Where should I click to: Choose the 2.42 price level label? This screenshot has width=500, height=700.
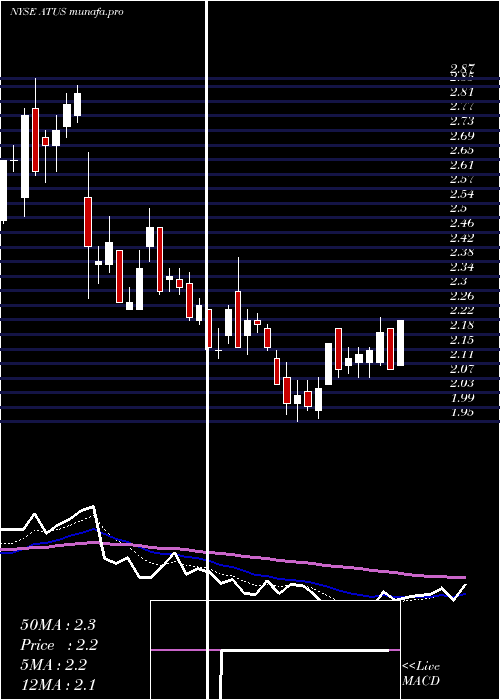tap(462, 238)
